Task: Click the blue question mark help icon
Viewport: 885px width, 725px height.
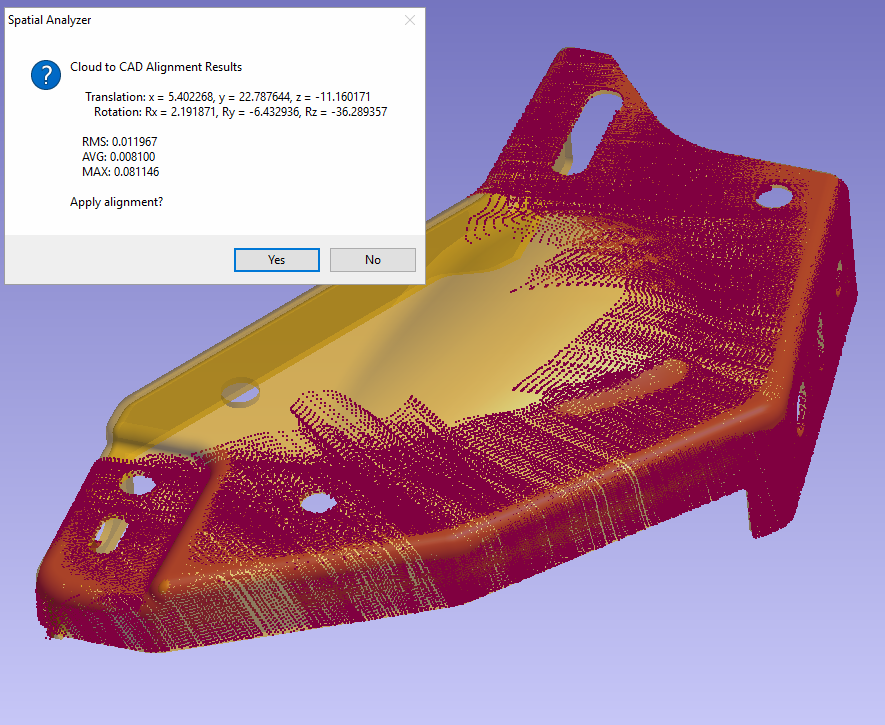Action: point(45,74)
